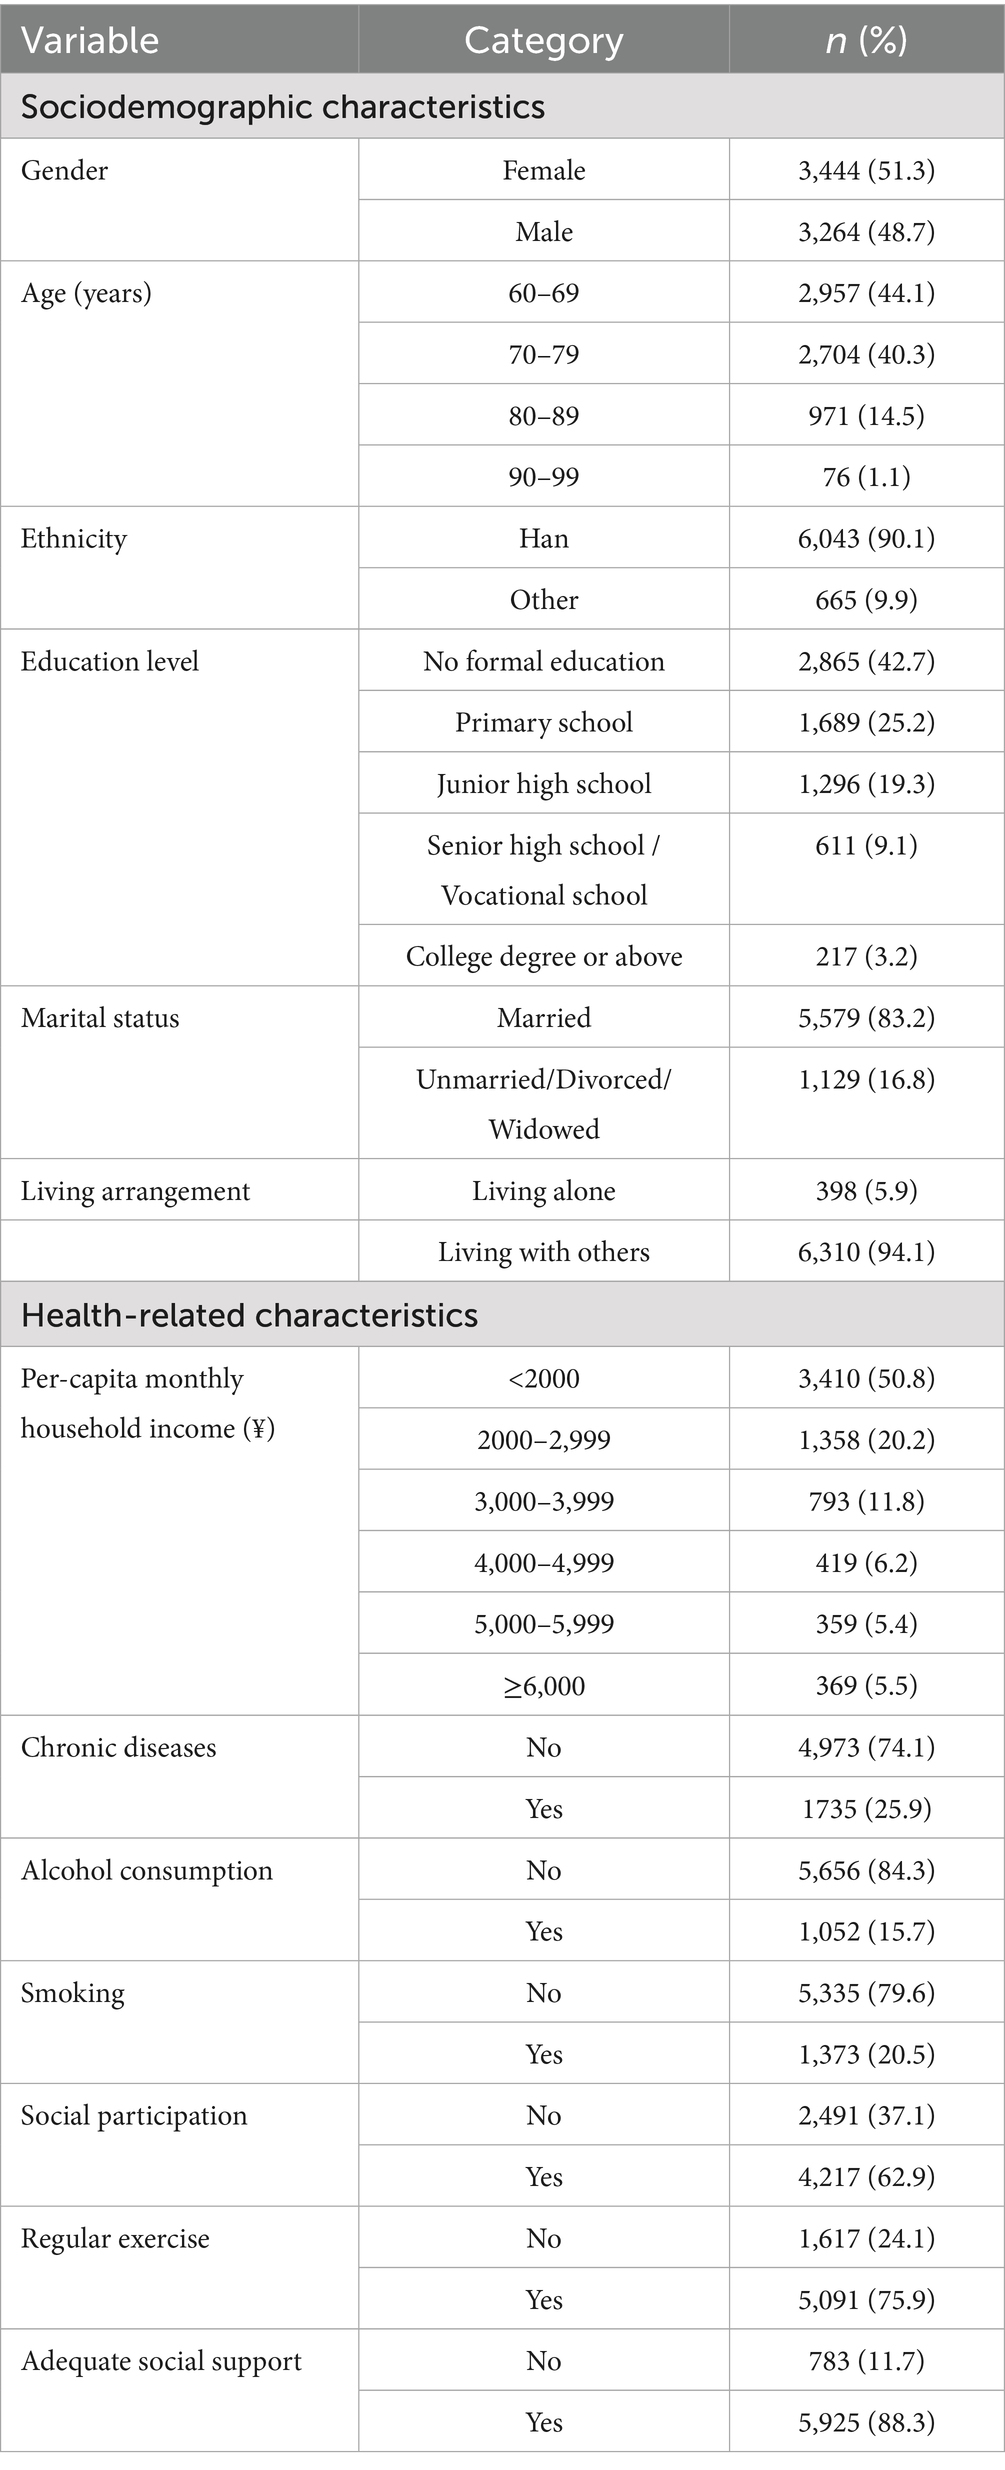Select the Adequate social support cell
This screenshot has height=2470, width=1005.
click(x=161, y=2362)
